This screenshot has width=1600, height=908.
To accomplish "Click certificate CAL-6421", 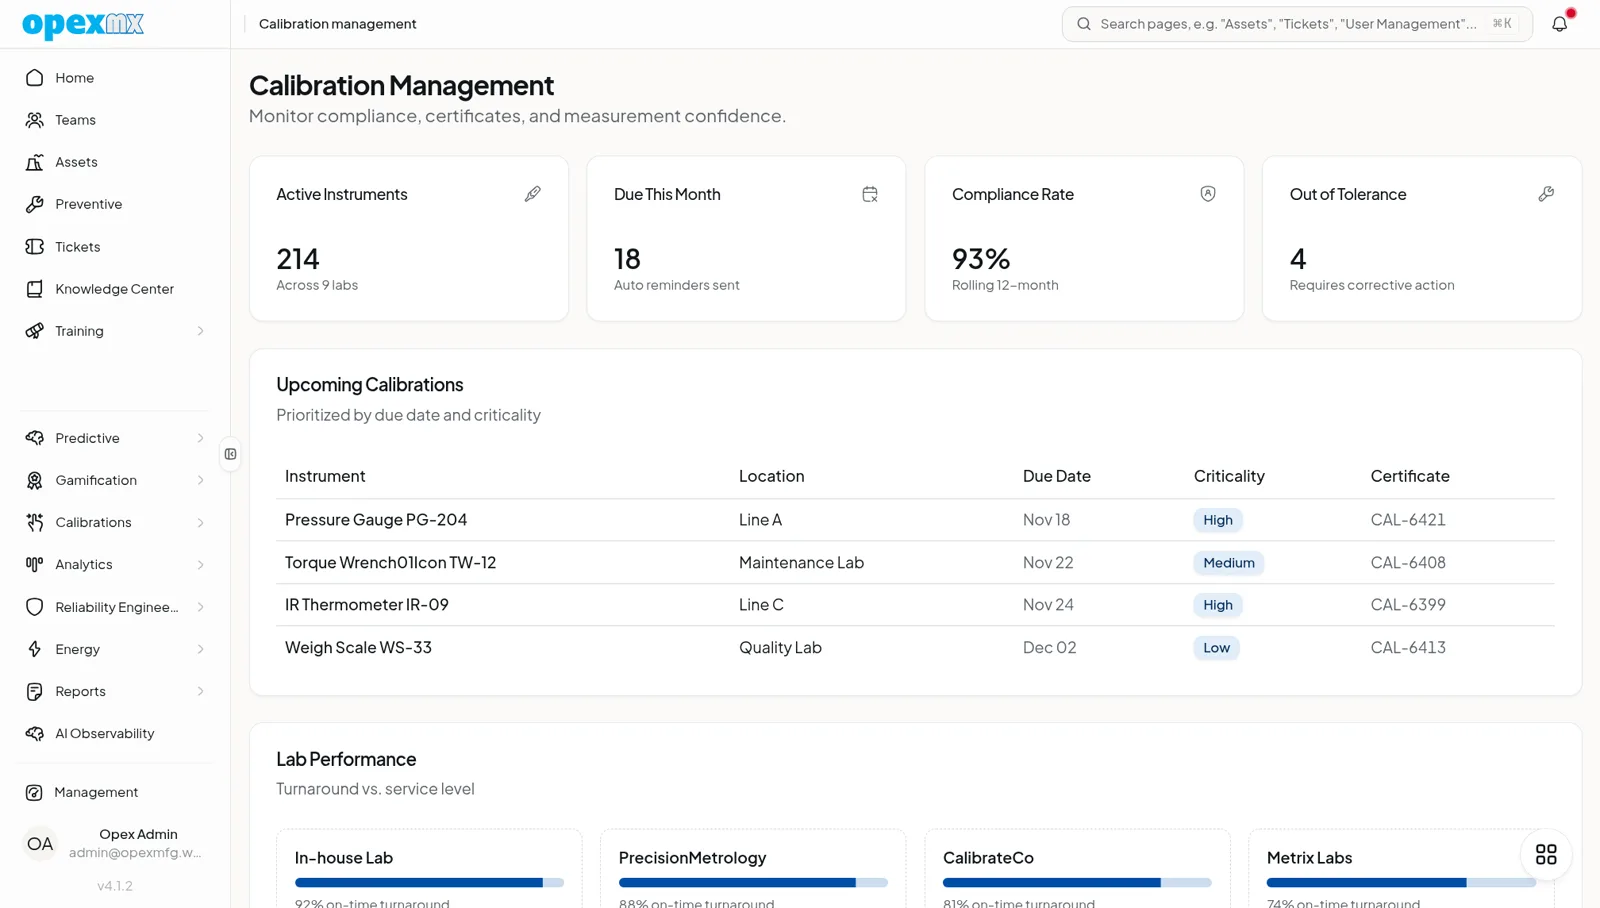I will [x=1408, y=520].
